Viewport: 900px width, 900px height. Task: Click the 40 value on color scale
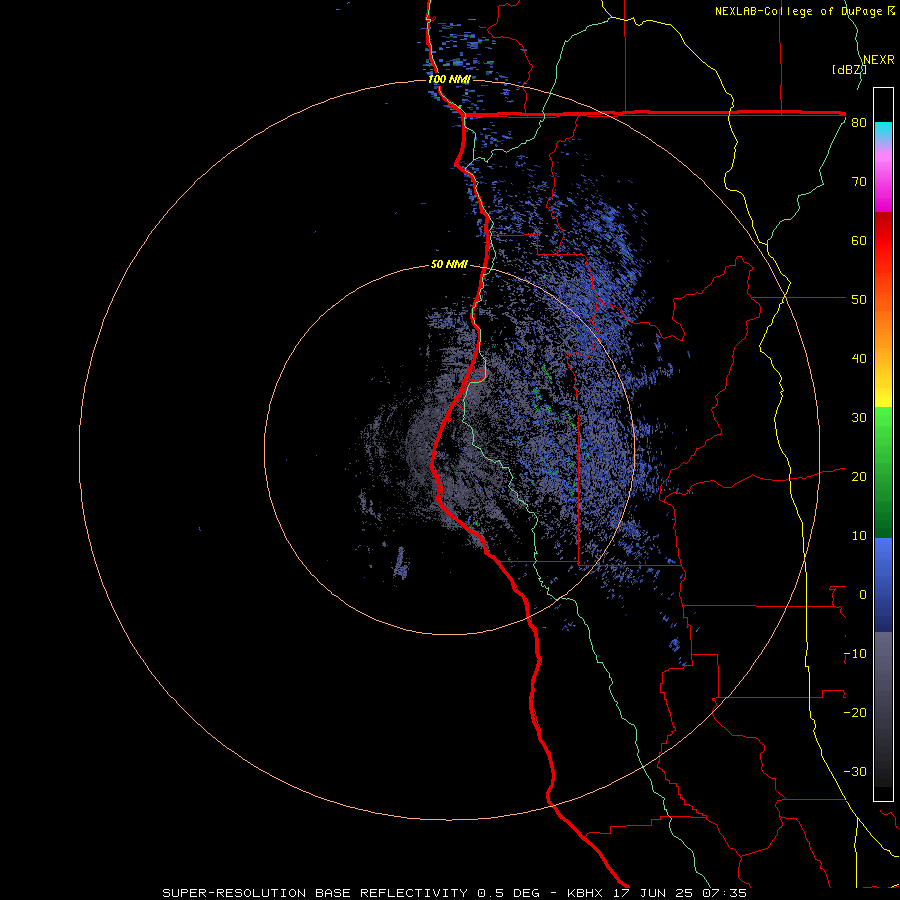[859, 359]
